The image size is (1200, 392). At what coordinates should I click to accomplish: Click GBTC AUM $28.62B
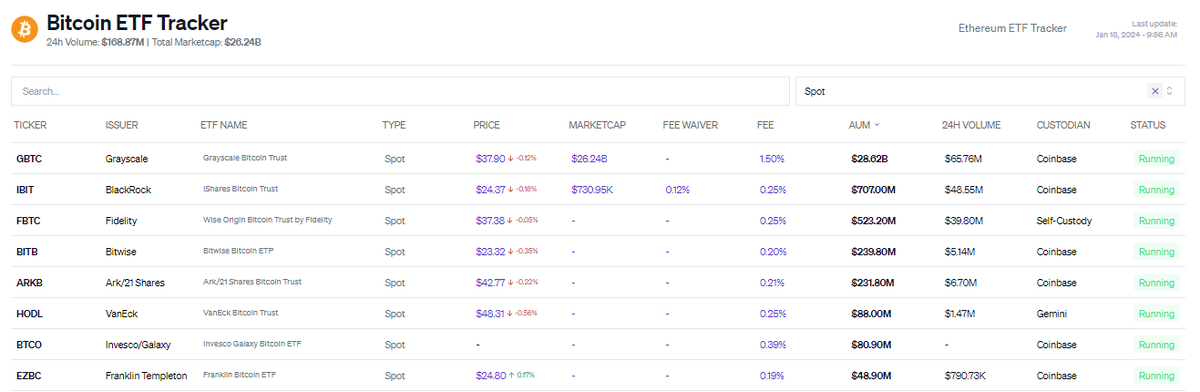tap(870, 159)
